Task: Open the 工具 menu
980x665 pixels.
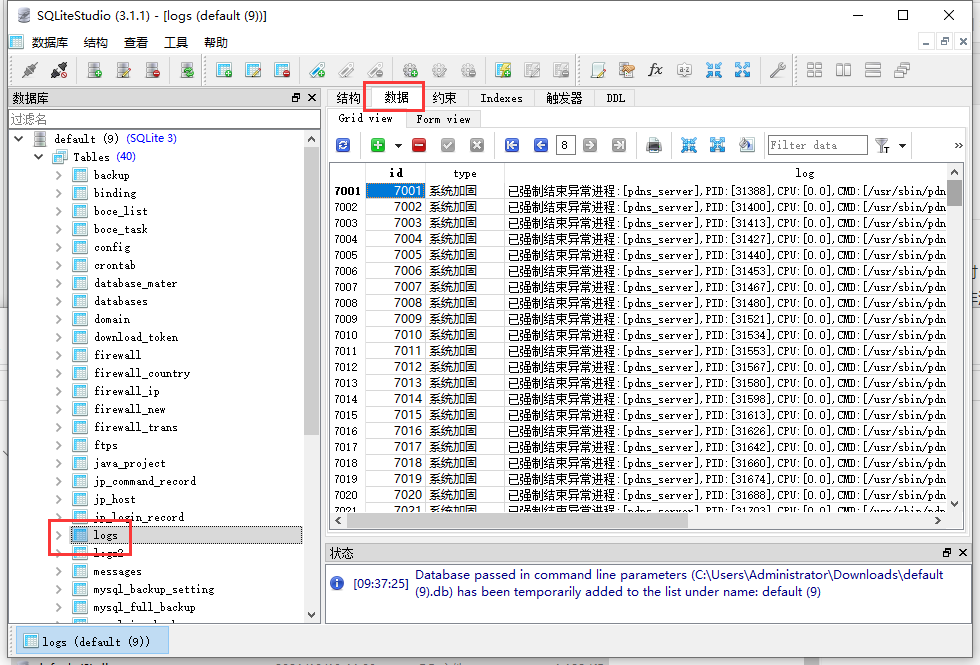Action: [x=176, y=42]
